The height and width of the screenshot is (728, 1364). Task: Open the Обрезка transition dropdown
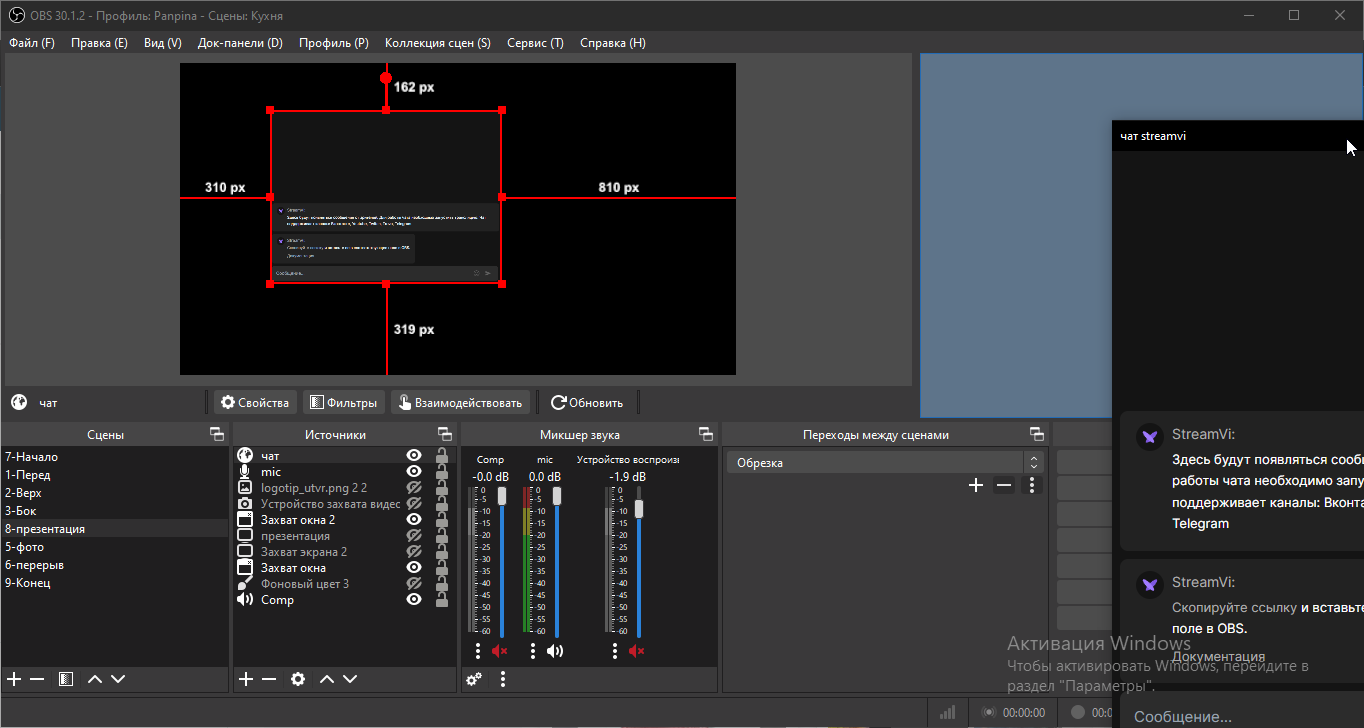coord(884,463)
